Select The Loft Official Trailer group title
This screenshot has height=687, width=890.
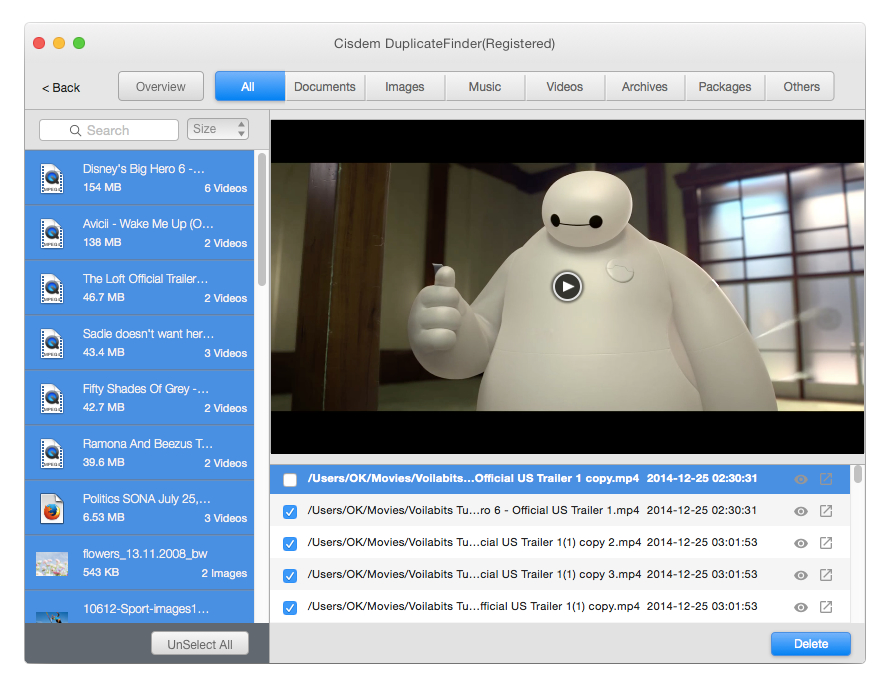coord(145,279)
